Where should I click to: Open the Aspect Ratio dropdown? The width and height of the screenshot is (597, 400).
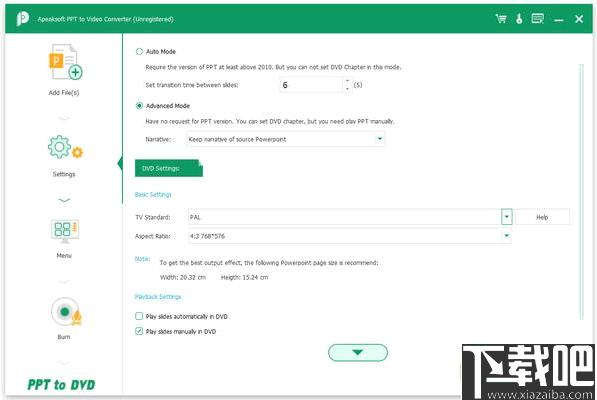350,236
